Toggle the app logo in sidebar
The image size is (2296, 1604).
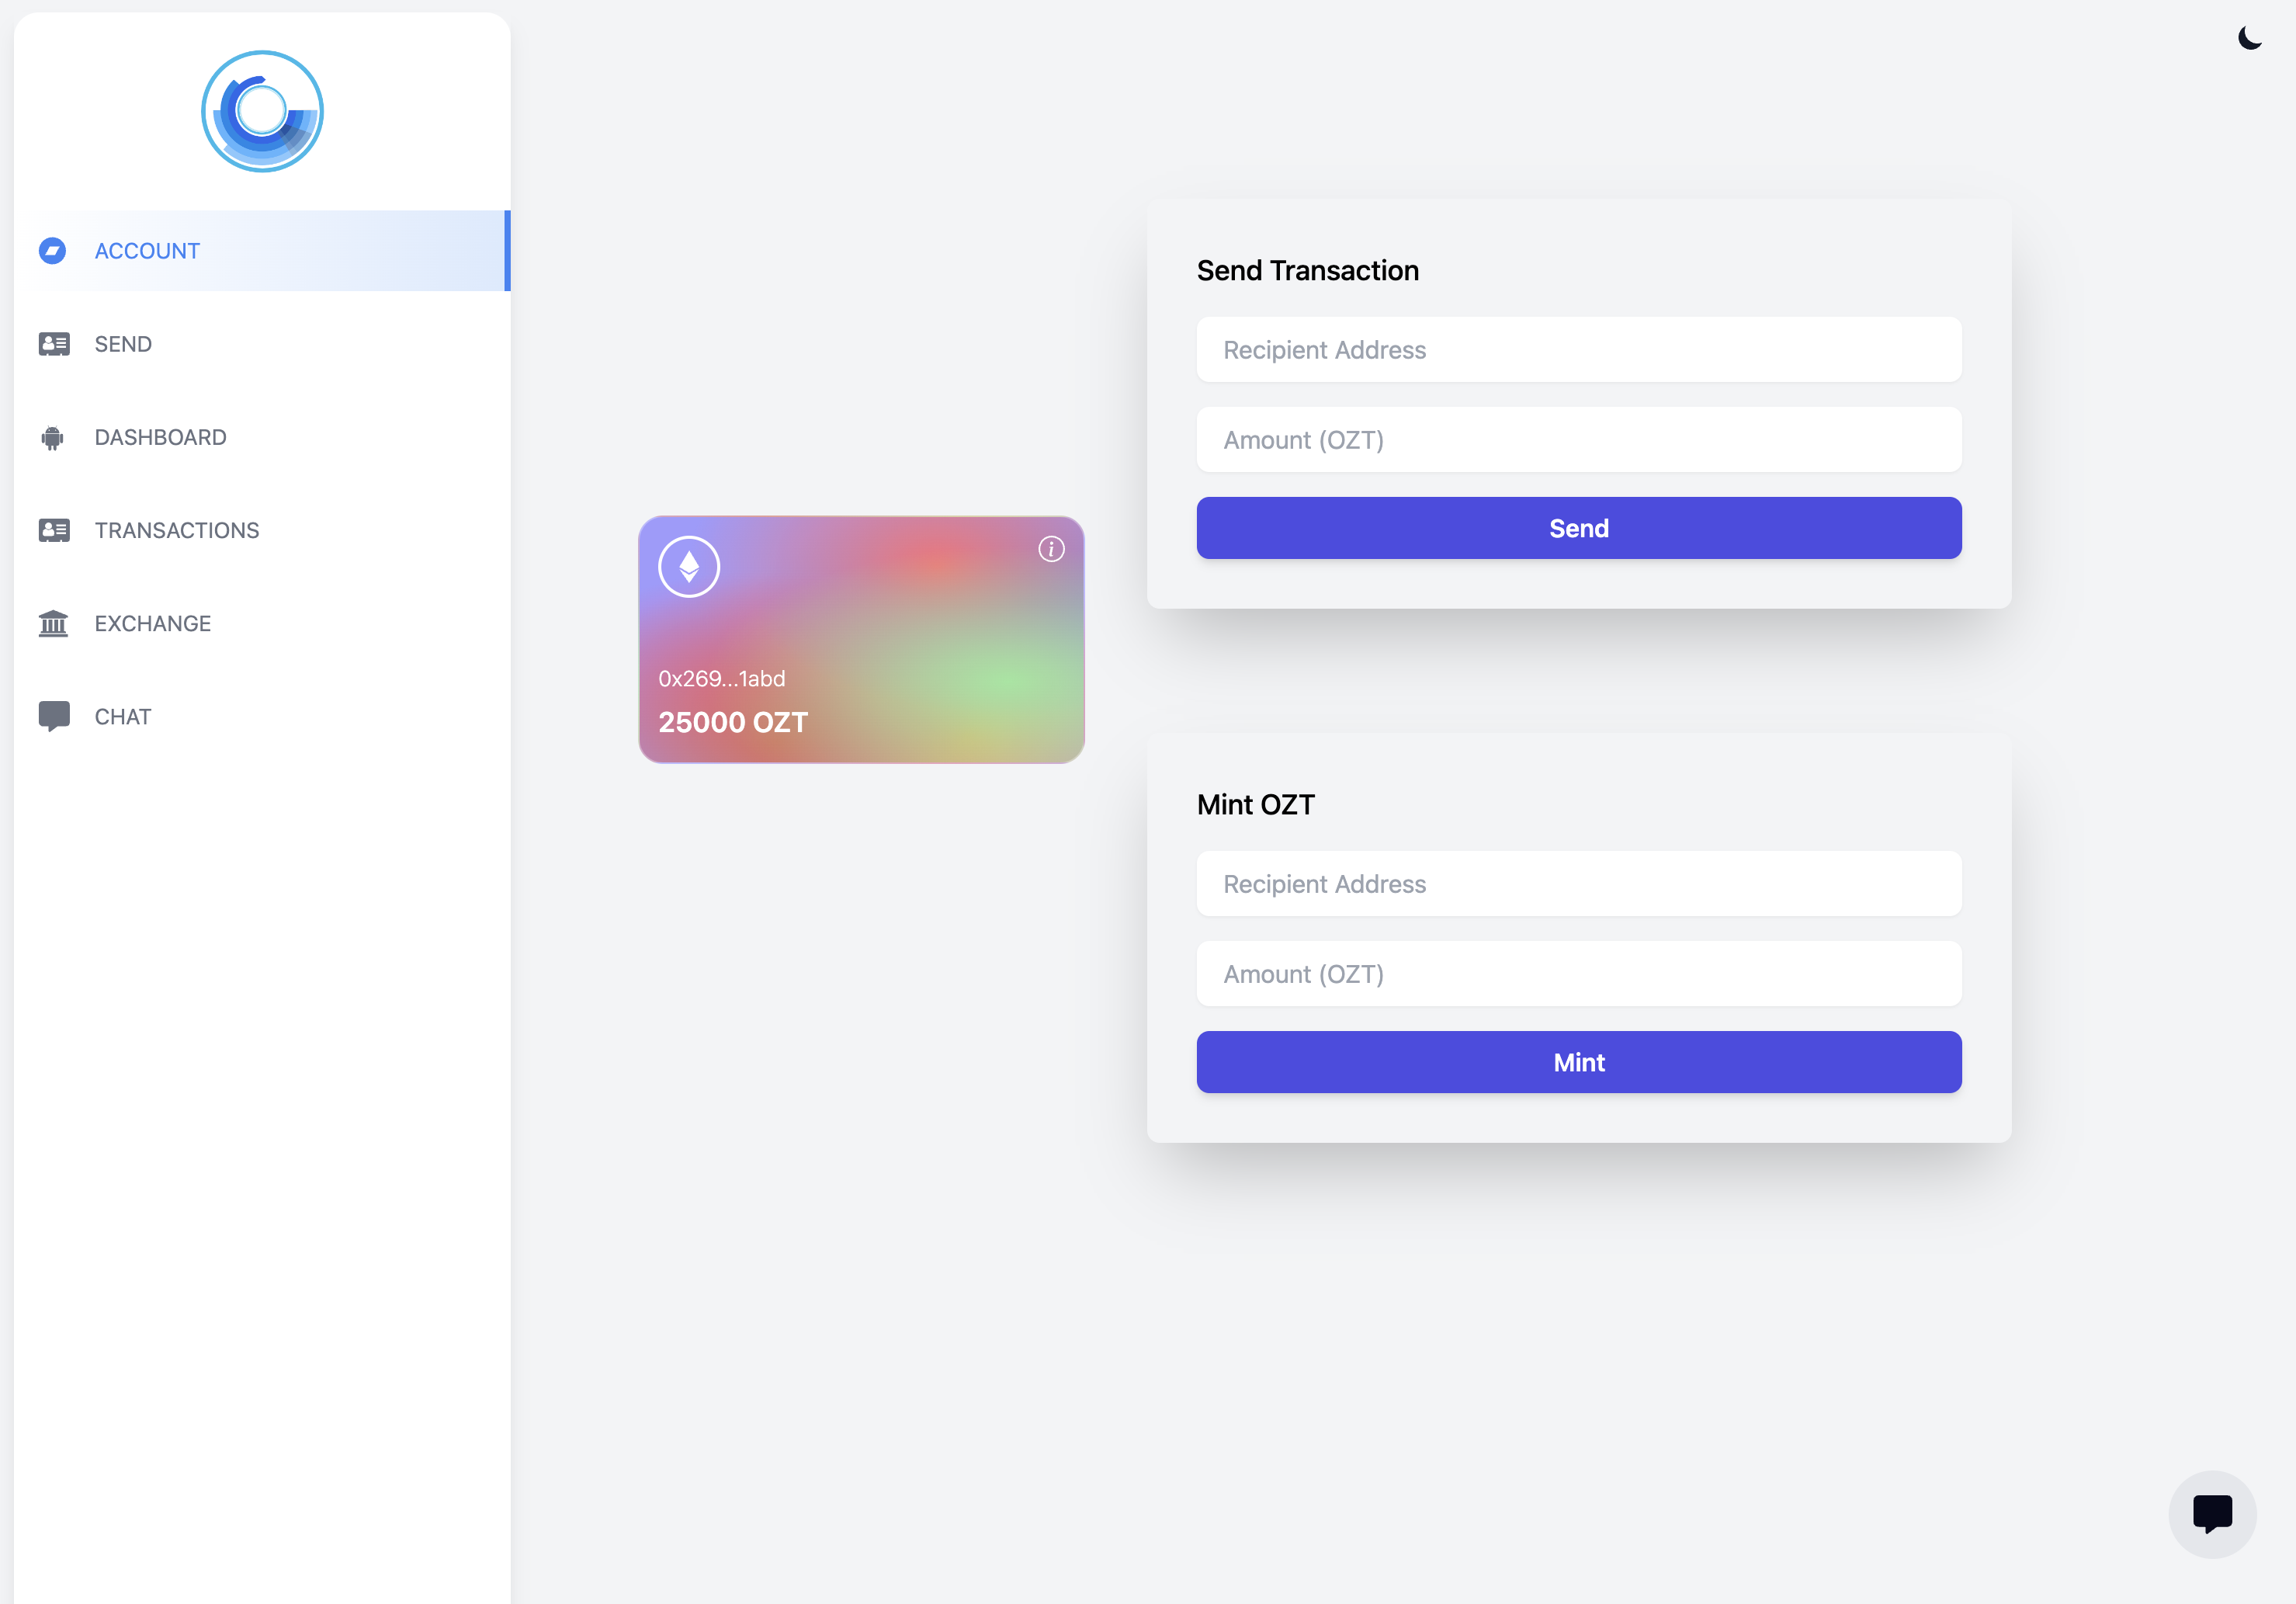click(x=262, y=112)
